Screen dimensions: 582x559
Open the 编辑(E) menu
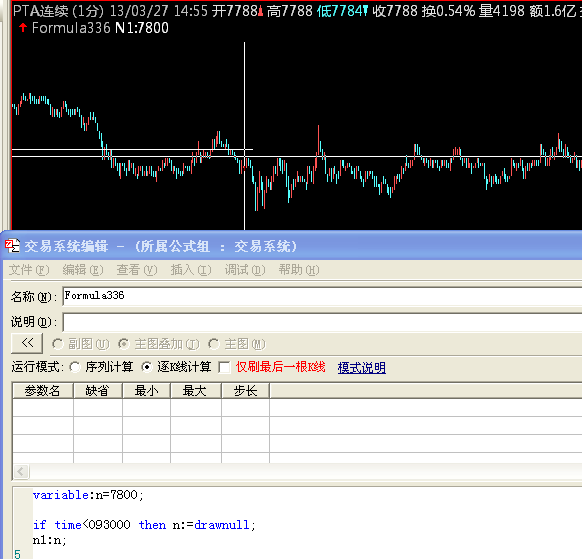(83, 270)
